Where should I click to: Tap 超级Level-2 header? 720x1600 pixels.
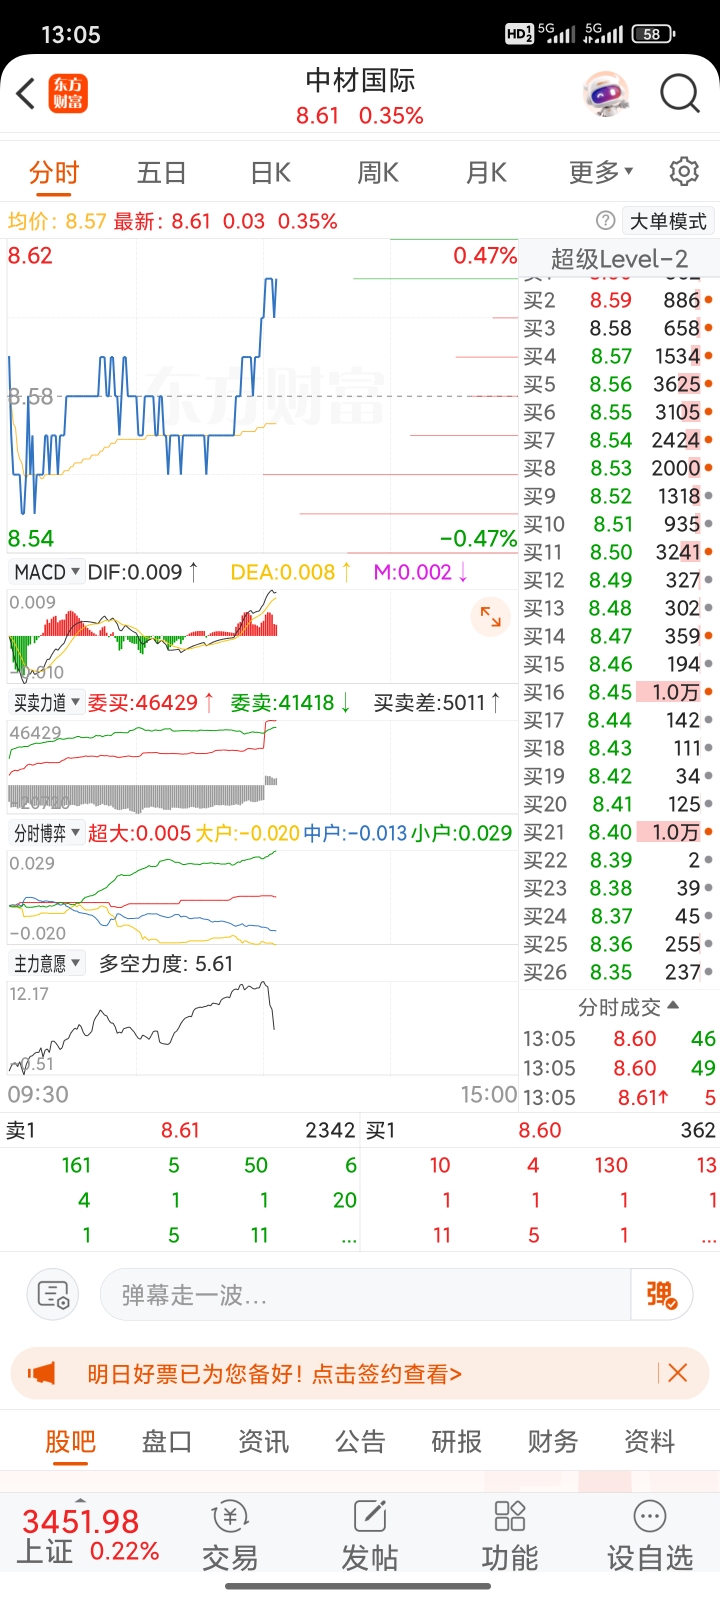(x=619, y=259)
